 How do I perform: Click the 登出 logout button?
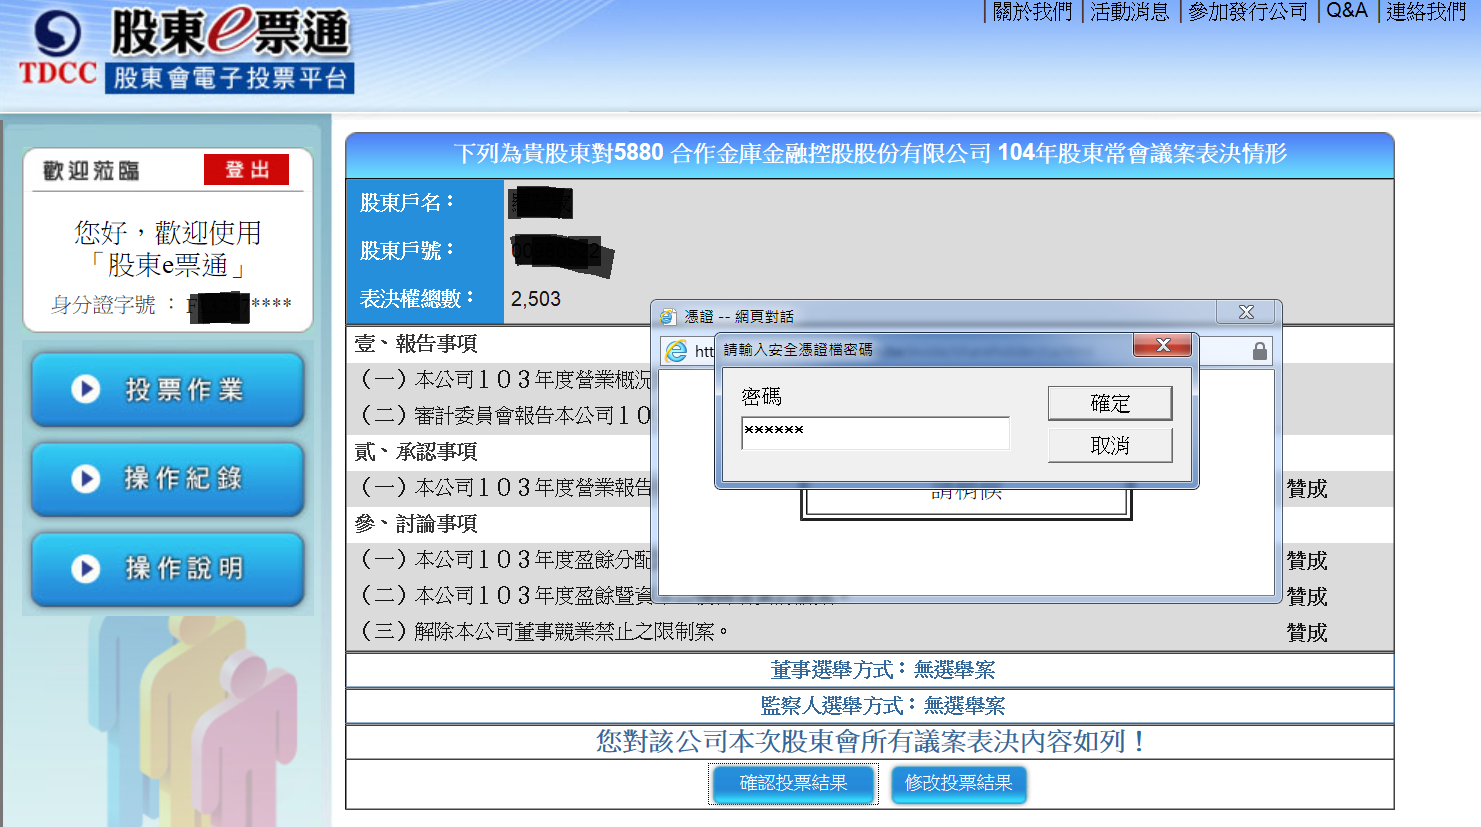pos(246,170)
